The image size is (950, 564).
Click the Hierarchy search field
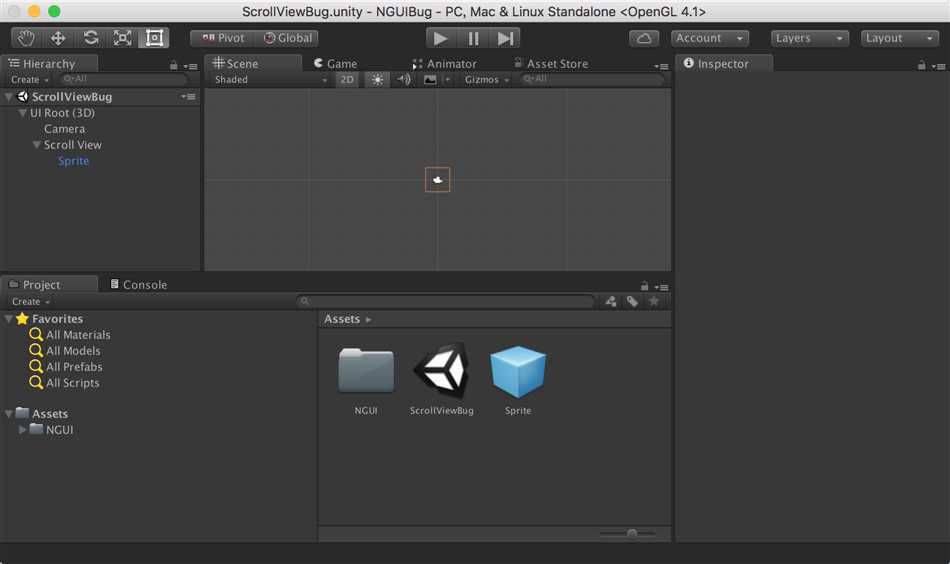click(x=124, y=79)
